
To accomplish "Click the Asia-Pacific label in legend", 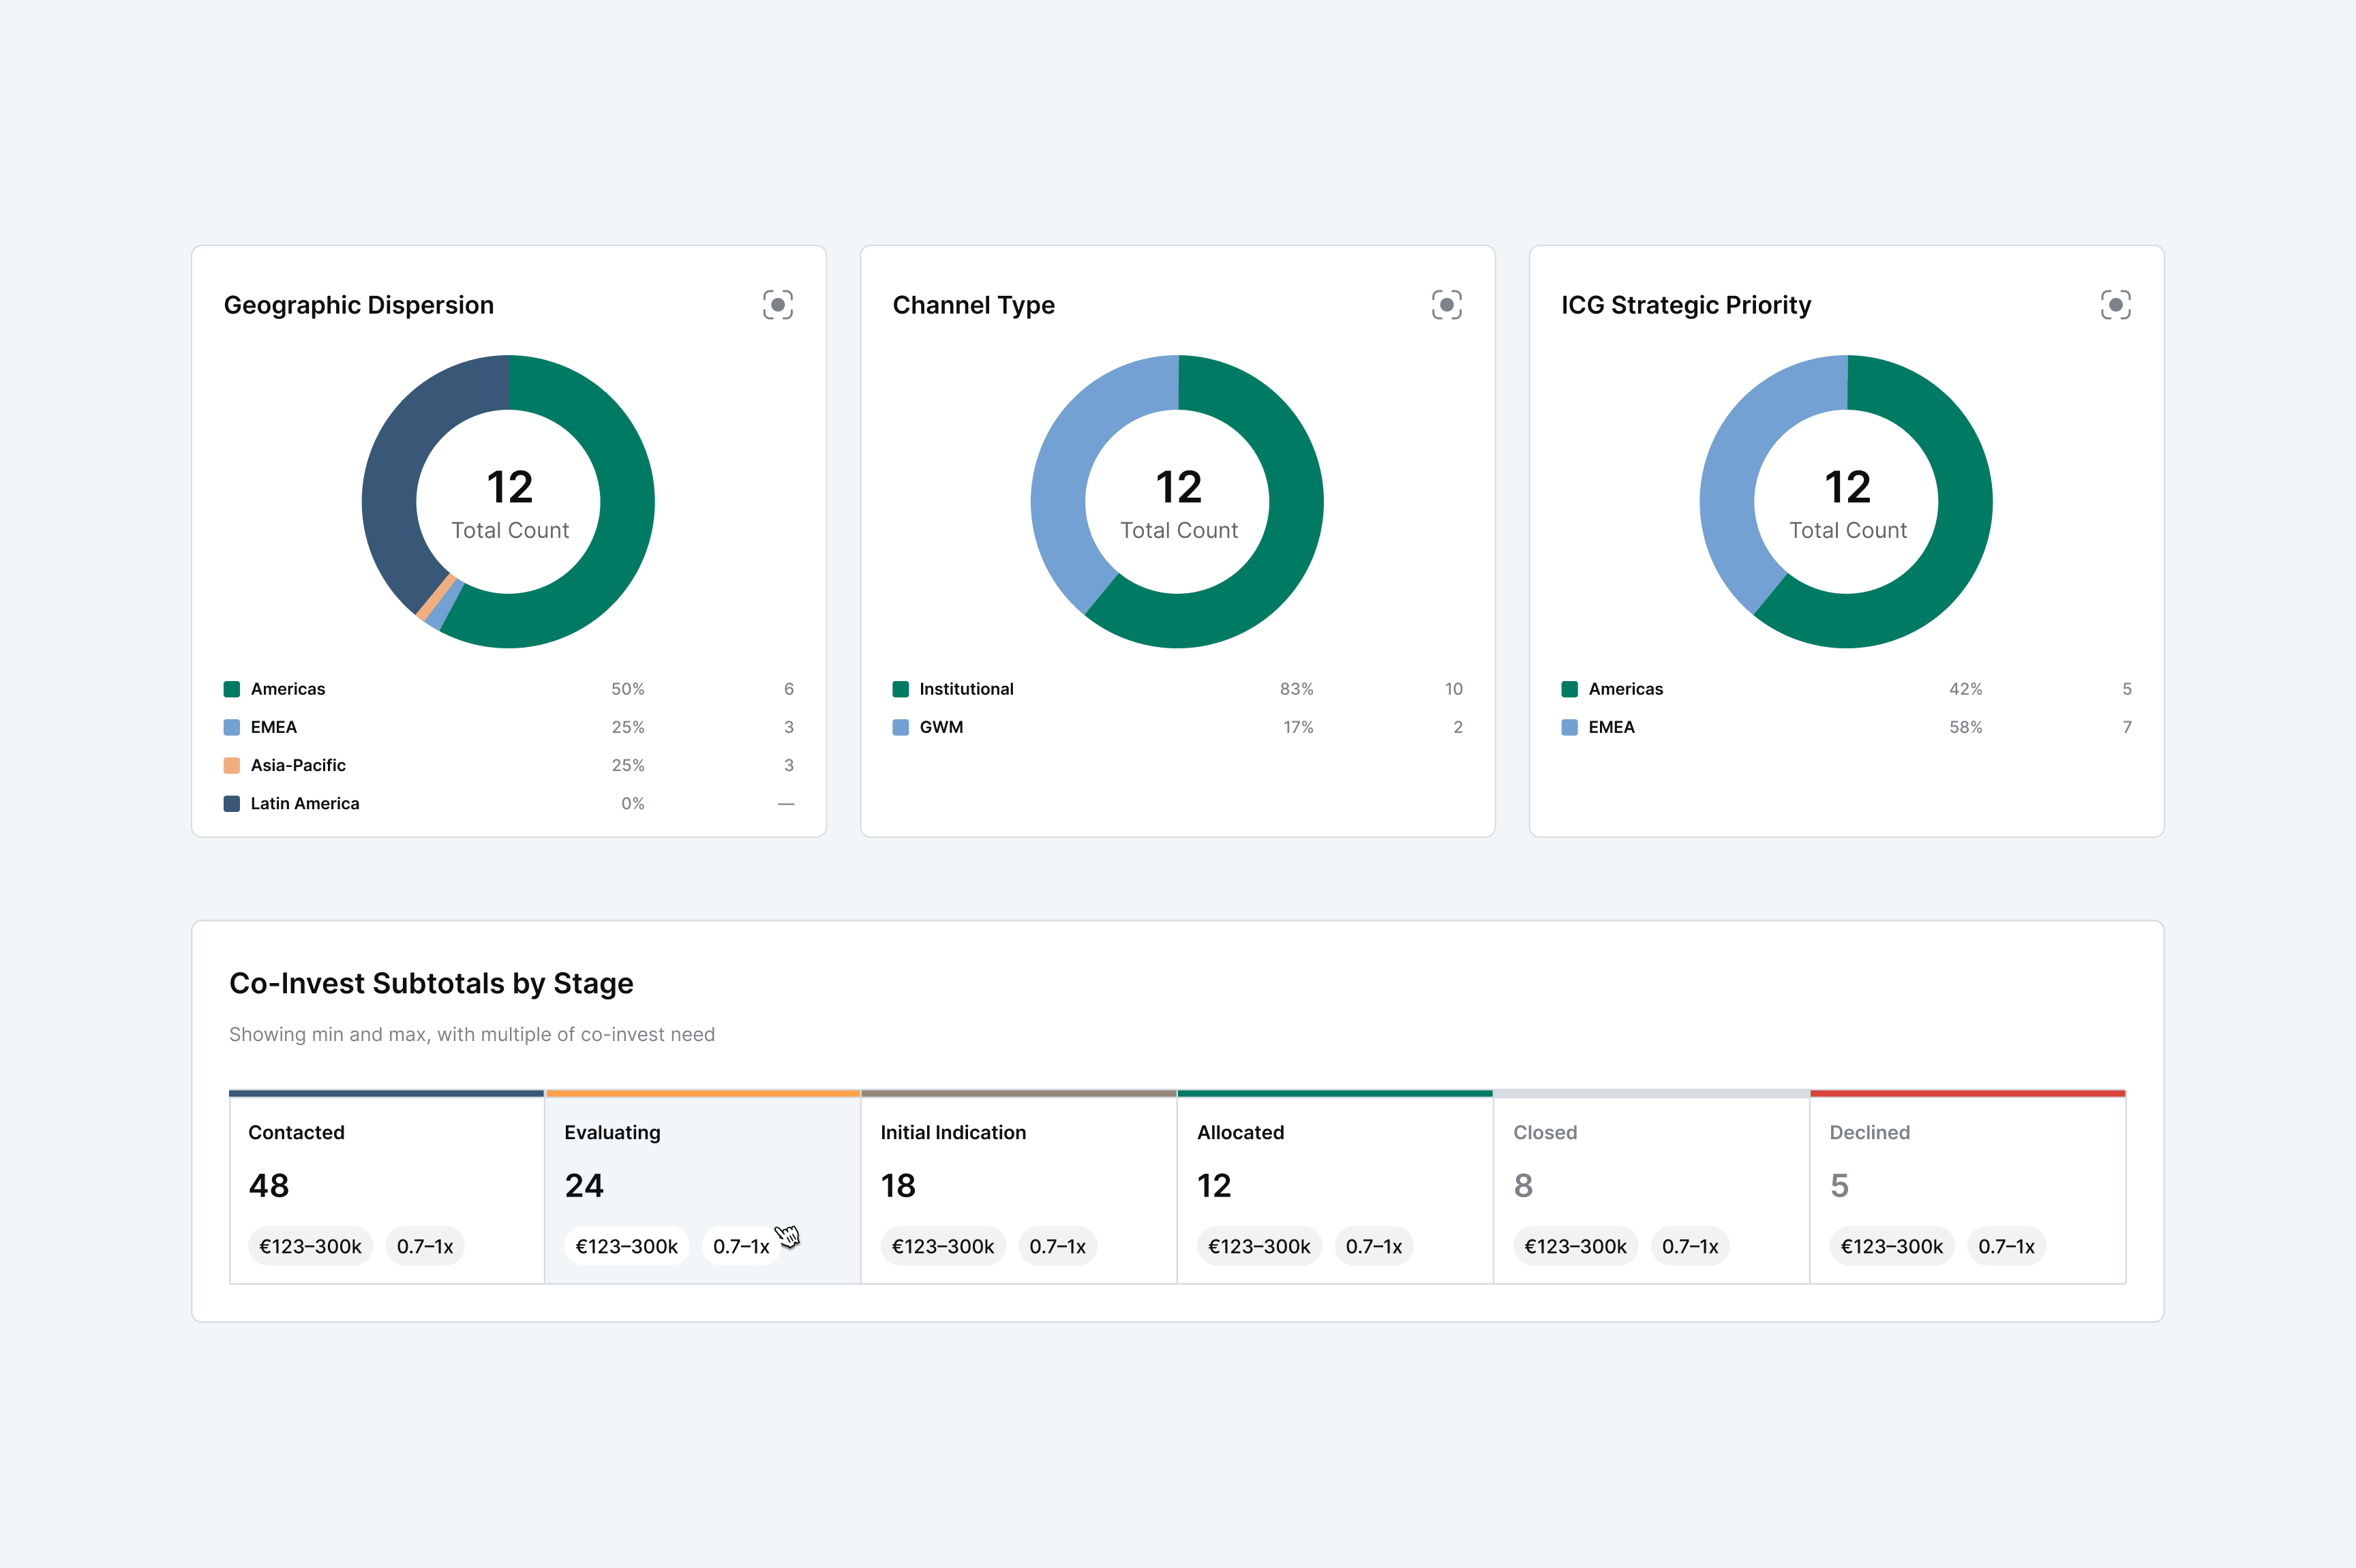I will [x=298, y=765].
